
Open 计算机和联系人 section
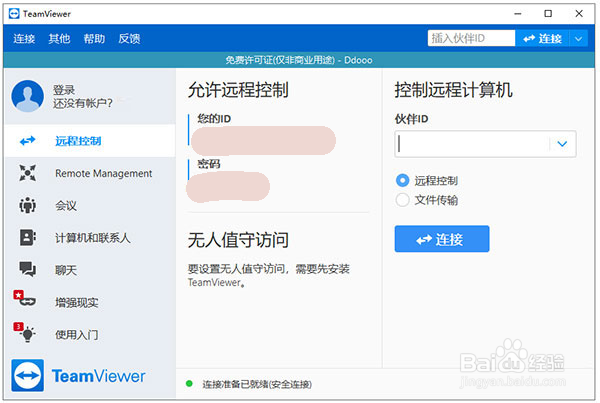coord(90,238)
